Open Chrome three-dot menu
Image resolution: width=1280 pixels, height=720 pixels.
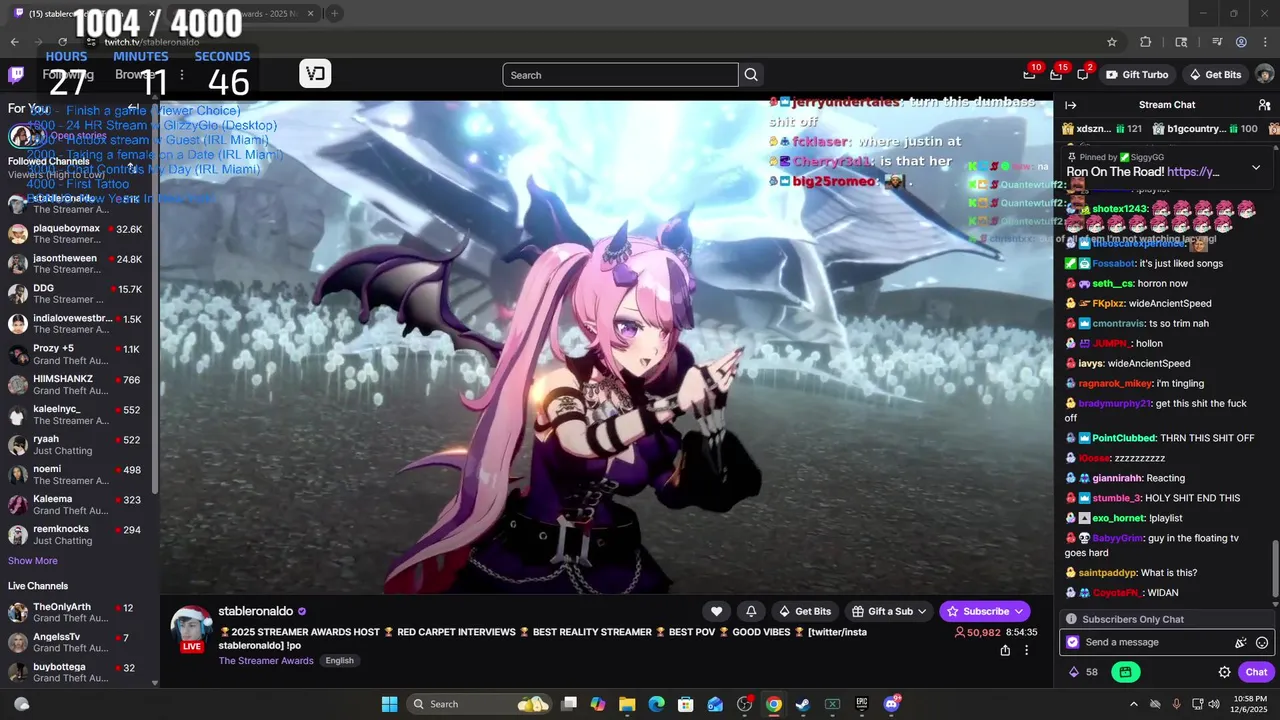pyautogui.click(x=1264, y=42)
